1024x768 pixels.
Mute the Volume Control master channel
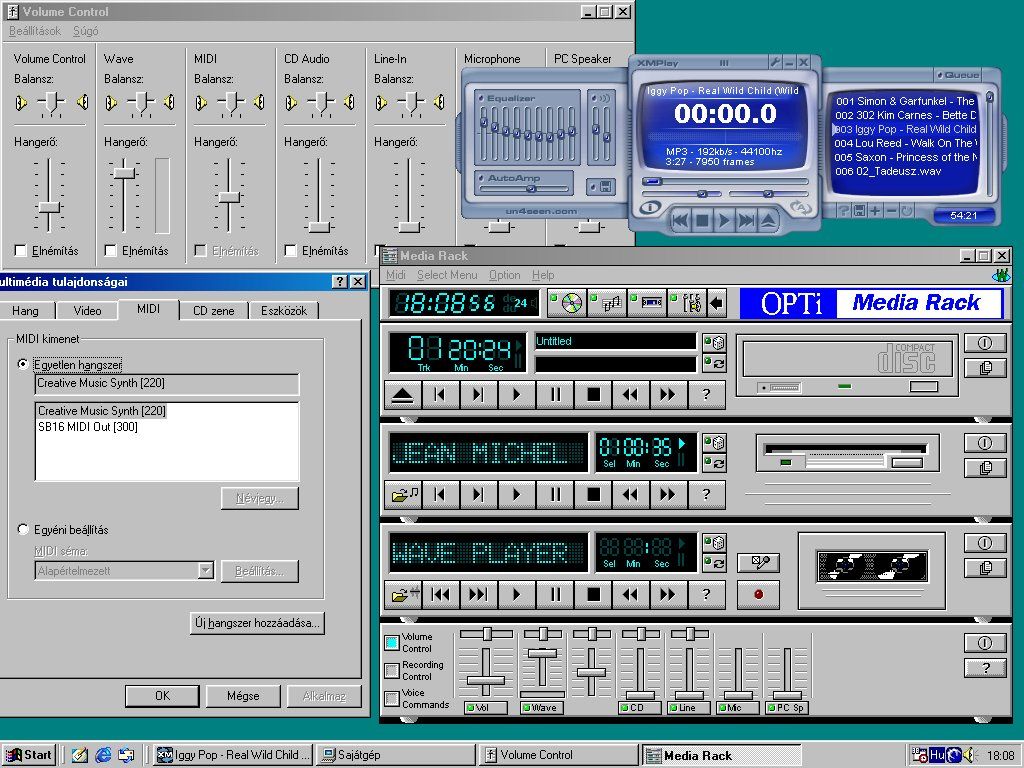(x=21, y=251)
